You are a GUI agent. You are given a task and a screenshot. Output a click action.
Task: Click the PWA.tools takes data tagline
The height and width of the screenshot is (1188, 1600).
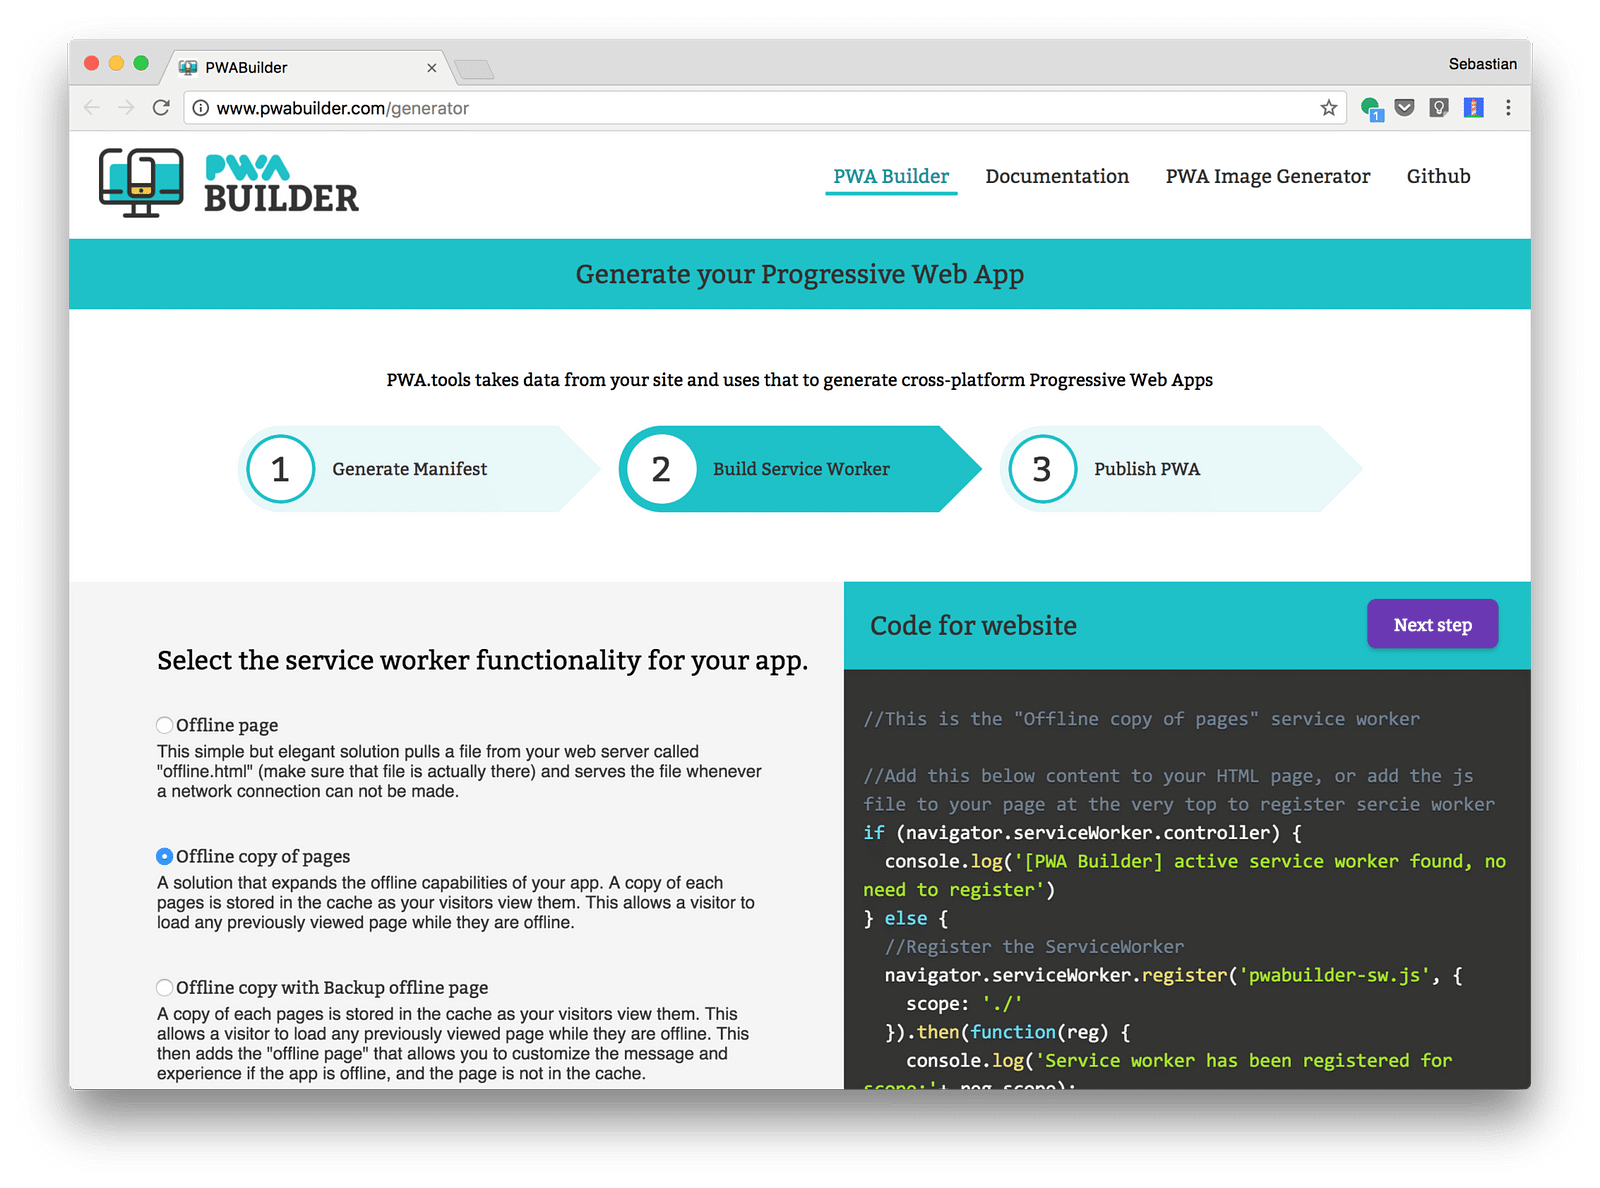(800, 380)
